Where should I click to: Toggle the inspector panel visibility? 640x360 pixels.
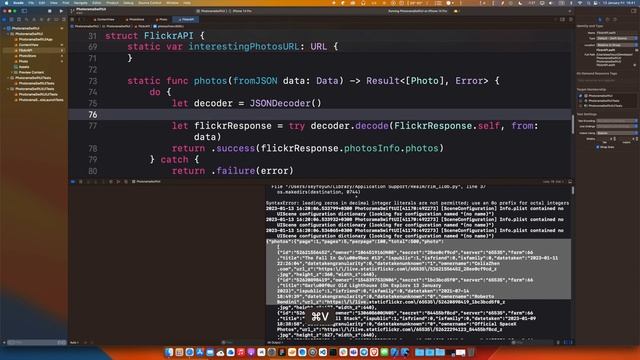(633, 11)
